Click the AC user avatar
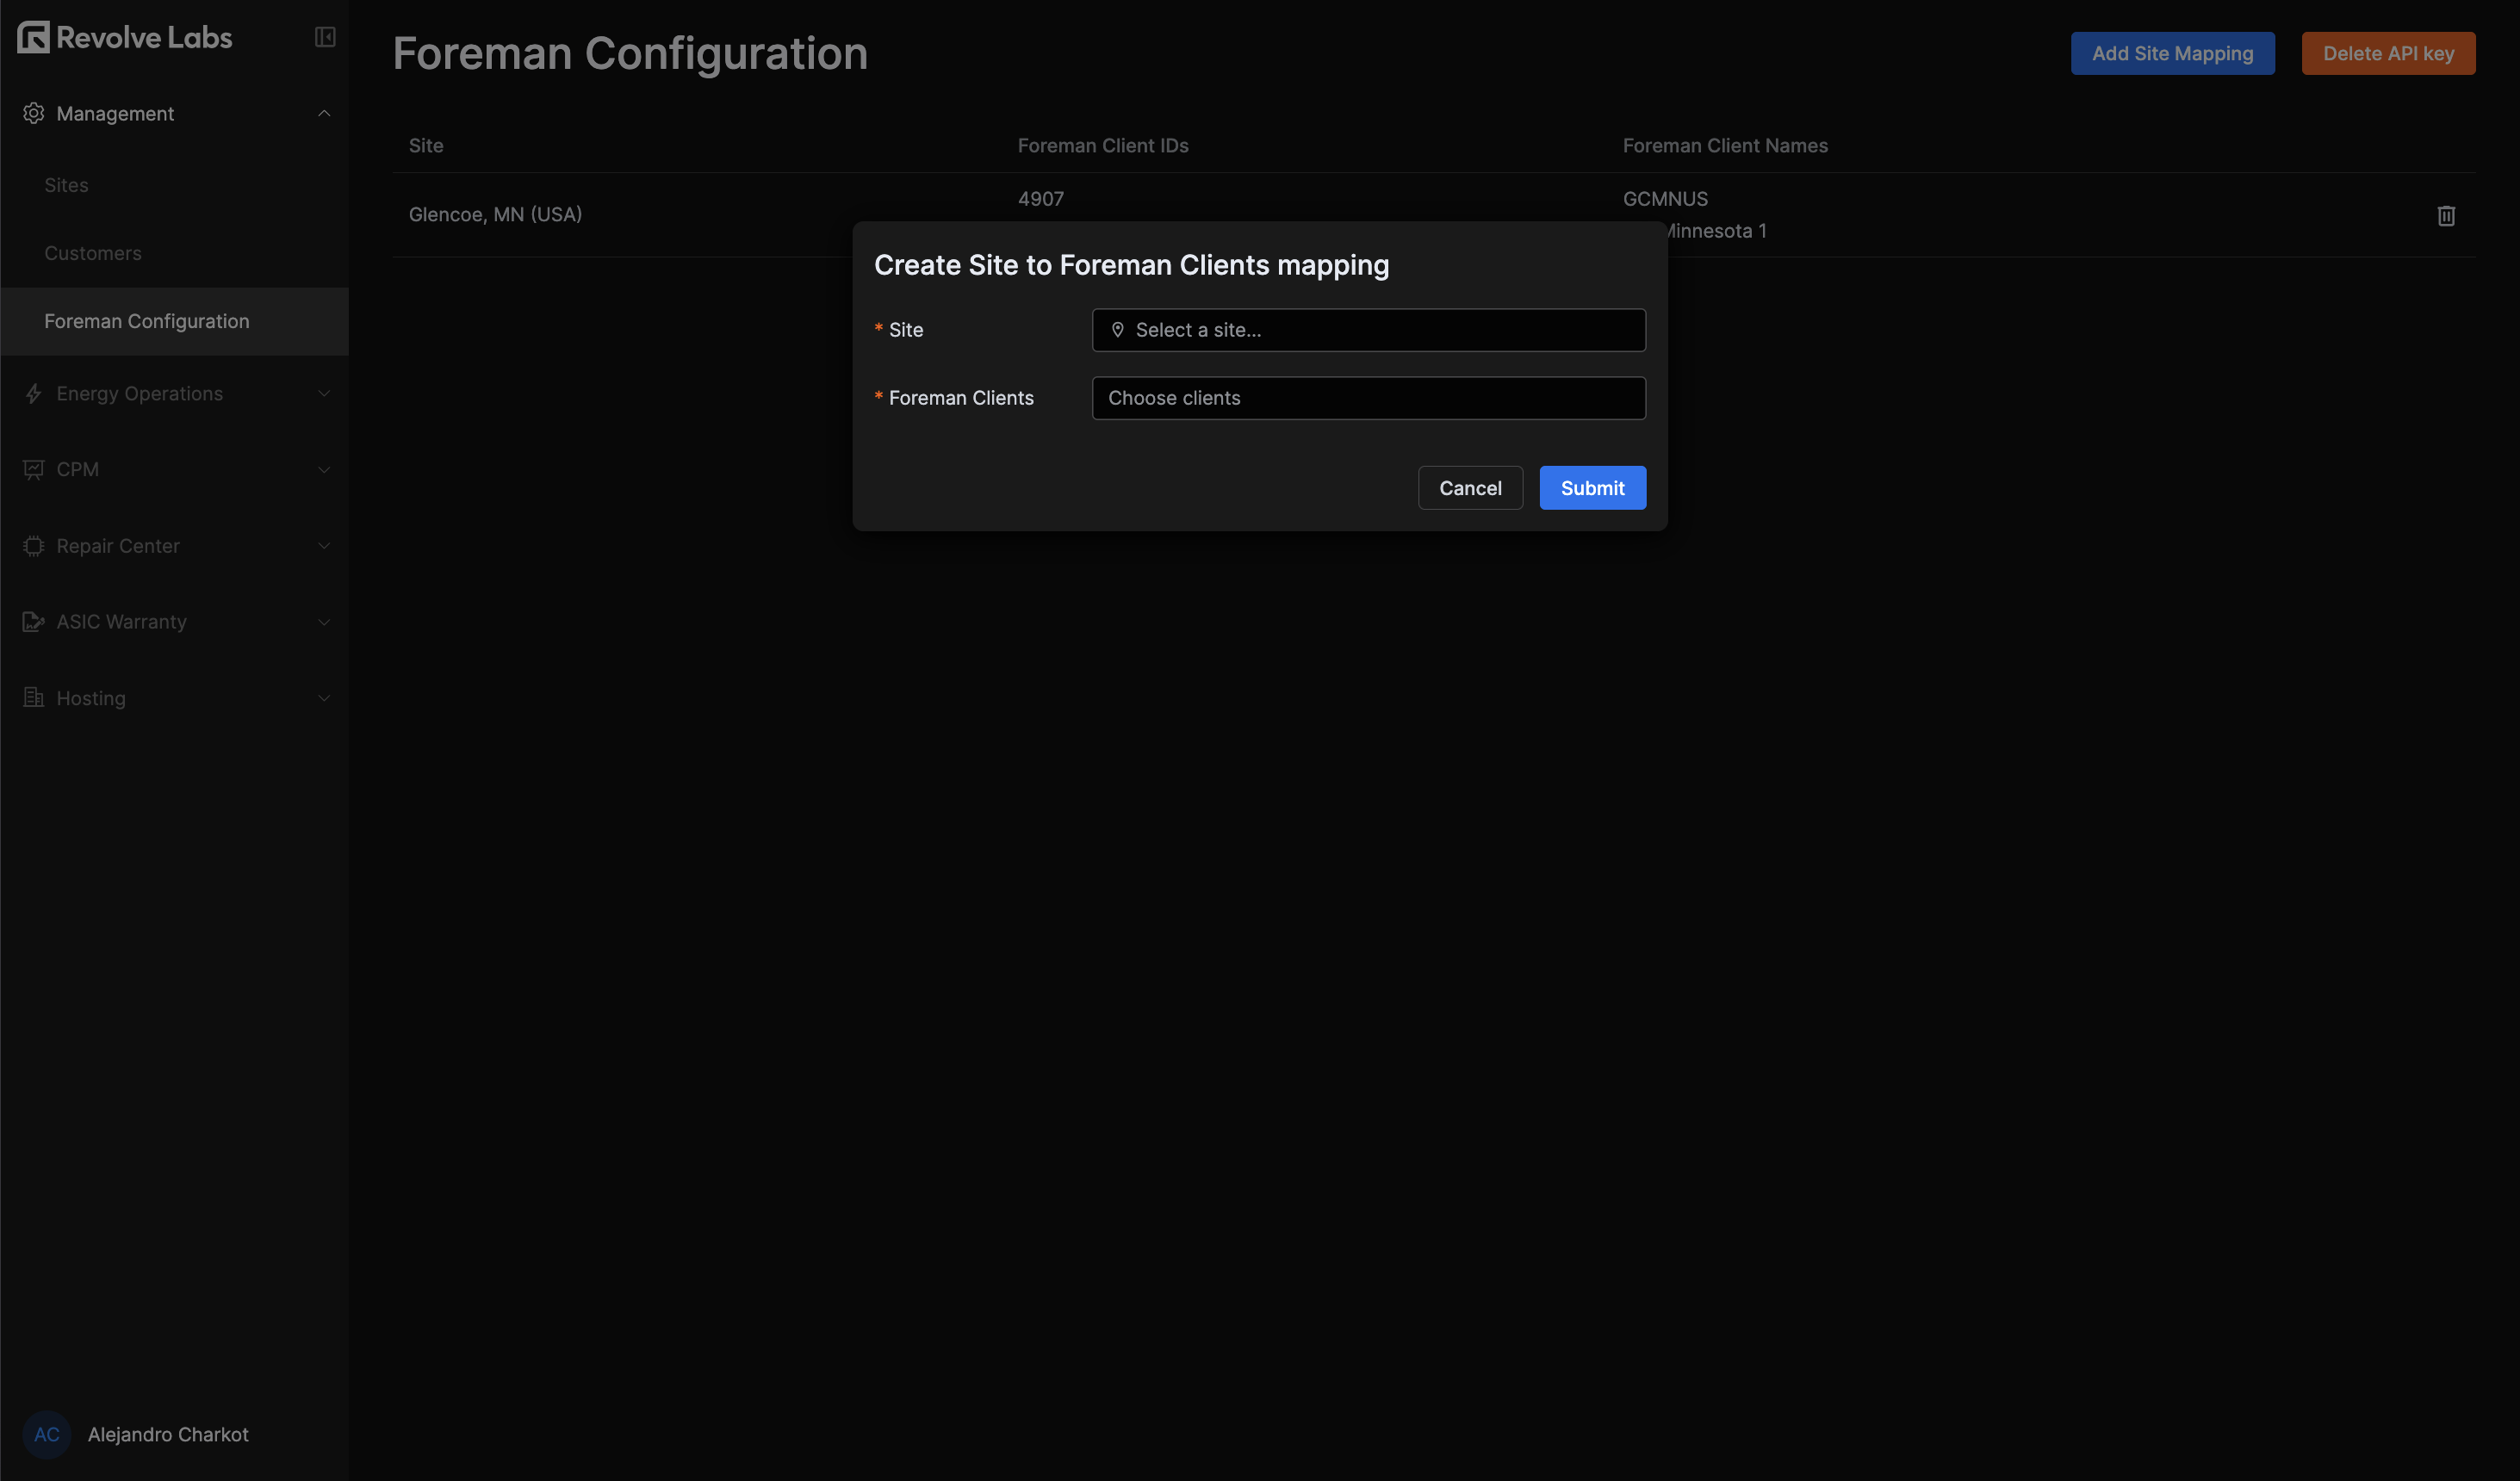The image size is (2520, 1481). [46, 1434]
